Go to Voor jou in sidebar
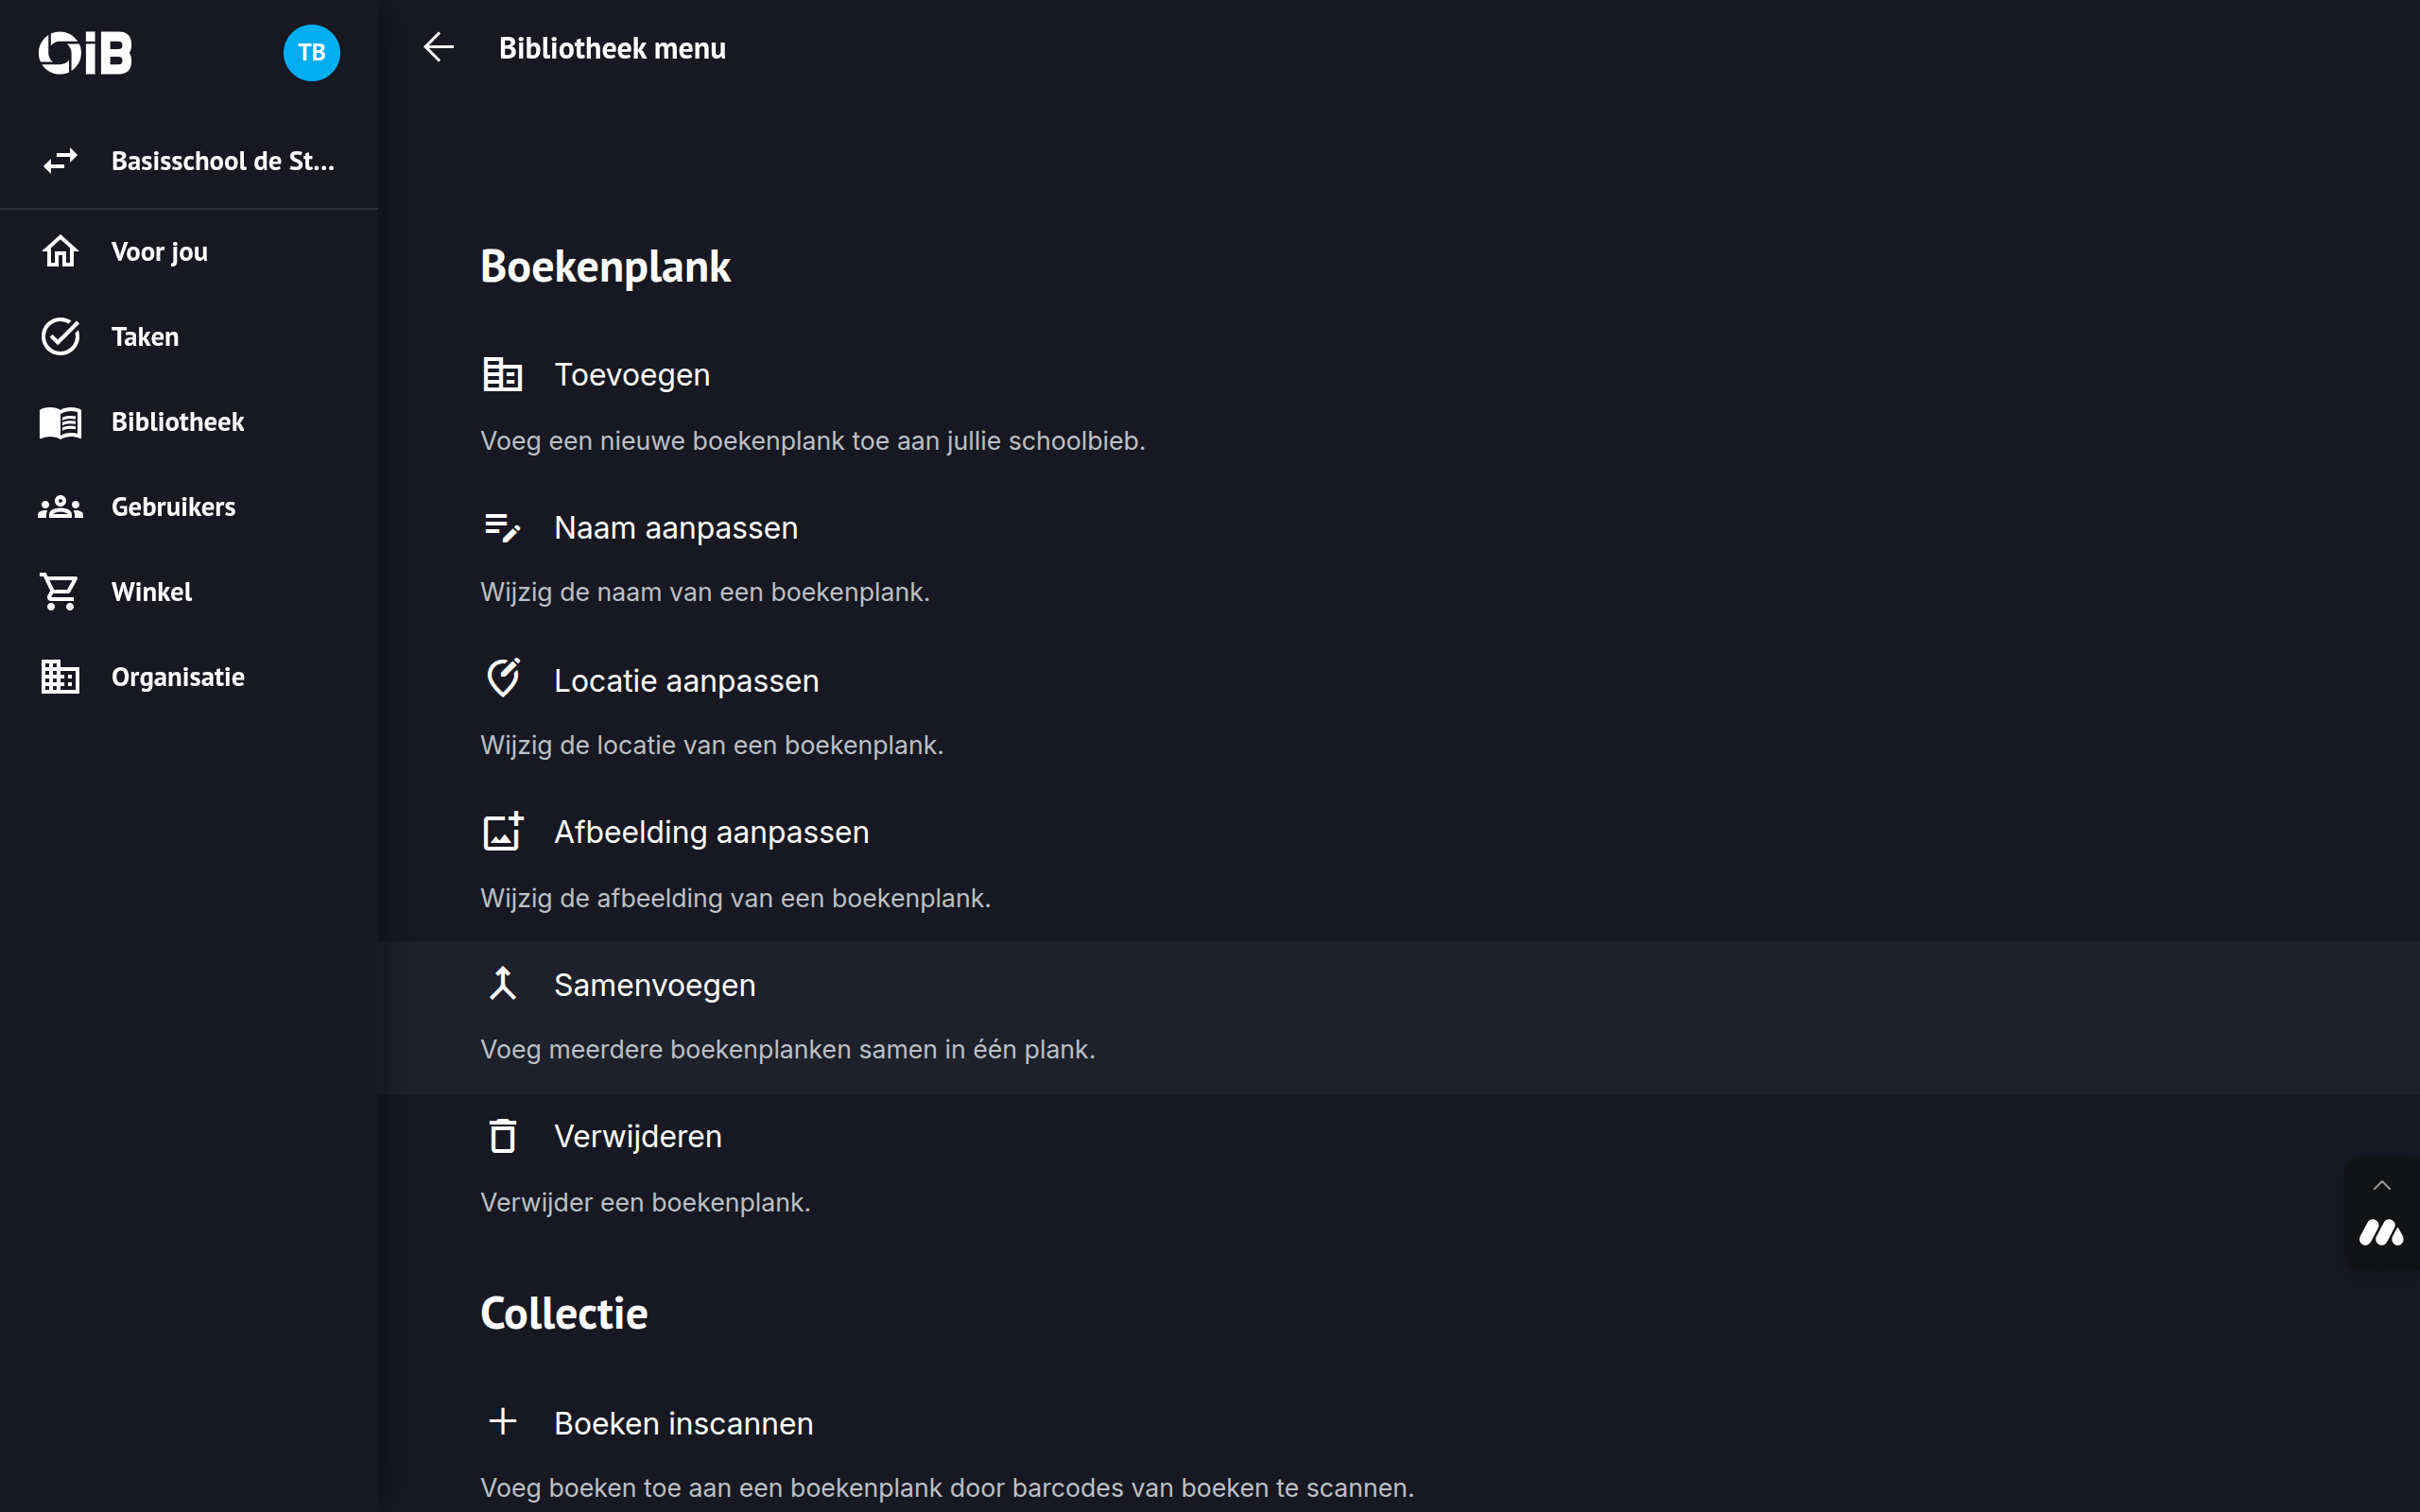Viewport: 2420px width, 1512px height. (159, 252)
